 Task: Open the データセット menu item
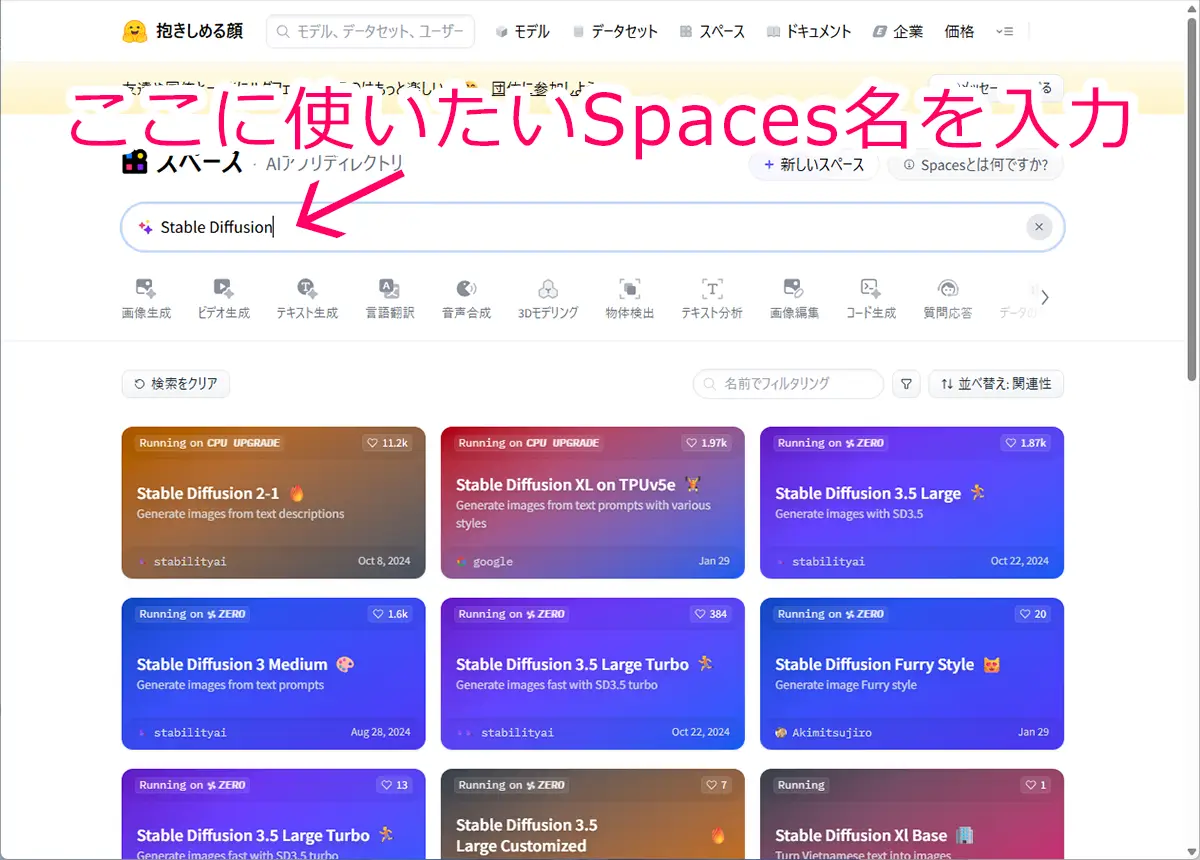(x=614, y=32)
